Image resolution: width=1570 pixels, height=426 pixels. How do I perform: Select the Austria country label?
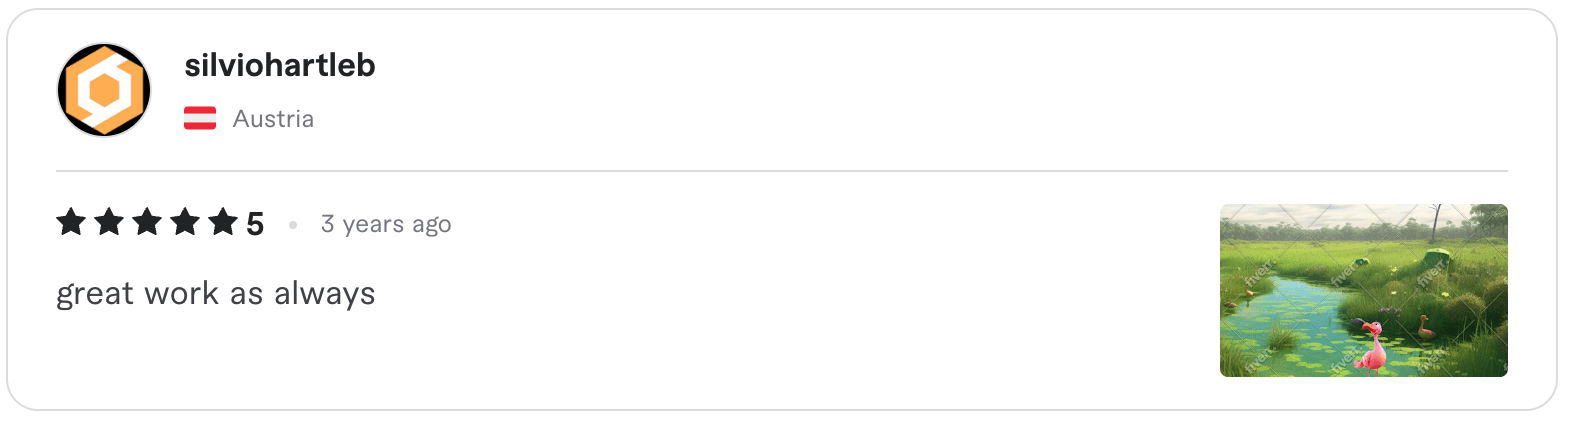click(x=273, y=119)
